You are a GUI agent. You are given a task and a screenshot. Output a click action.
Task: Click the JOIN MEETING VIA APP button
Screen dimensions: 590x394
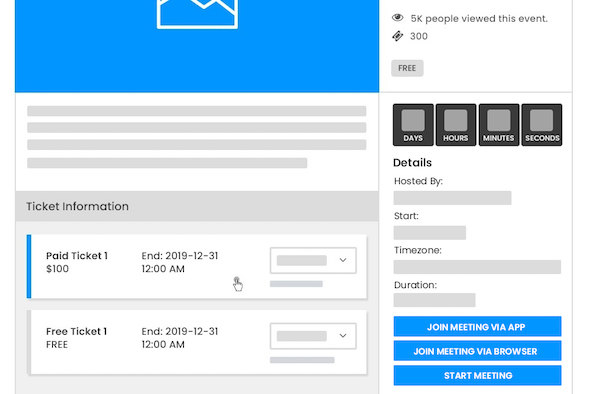pyautogui.click(x=477, y=326)
